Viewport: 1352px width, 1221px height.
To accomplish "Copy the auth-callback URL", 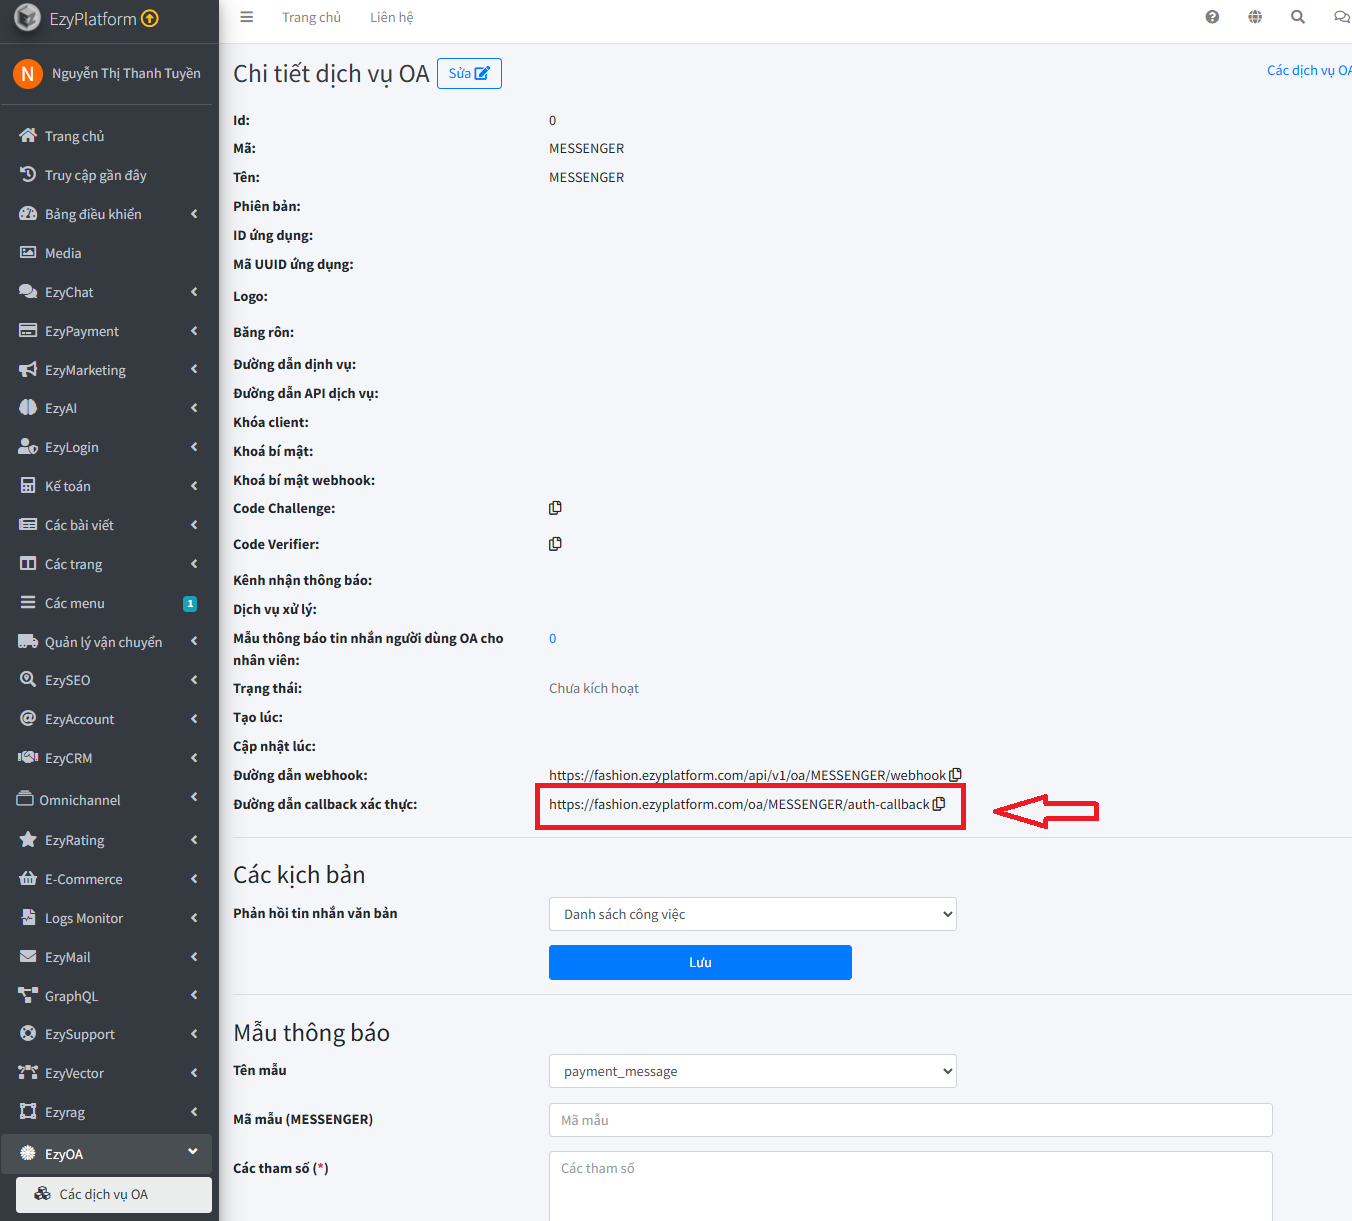I will 939,804.
